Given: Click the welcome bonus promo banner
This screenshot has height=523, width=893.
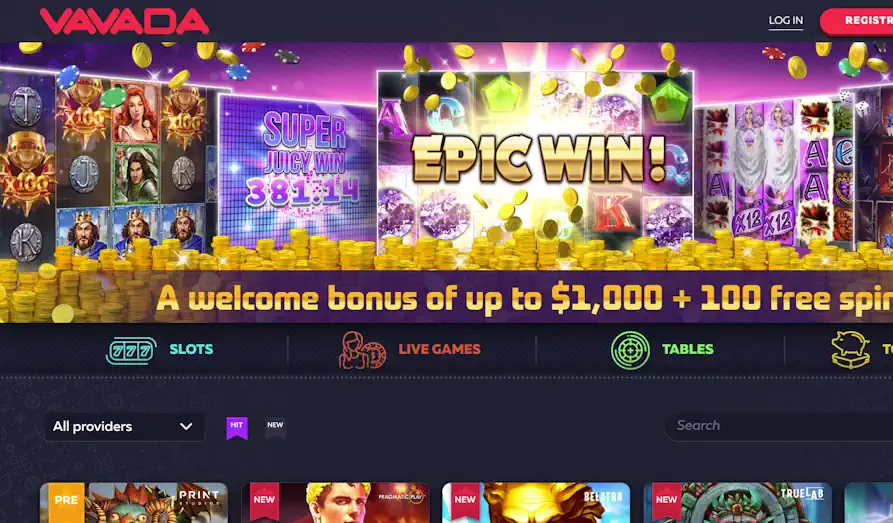Looking at the screenshot, I should (x=446, y=182).
